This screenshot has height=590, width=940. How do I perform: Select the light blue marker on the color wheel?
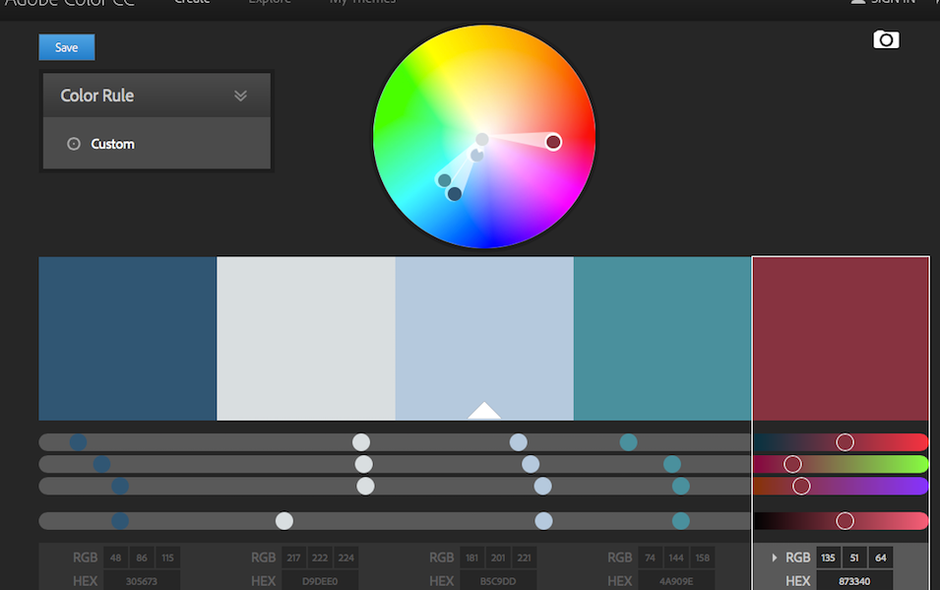pos(477,155)
